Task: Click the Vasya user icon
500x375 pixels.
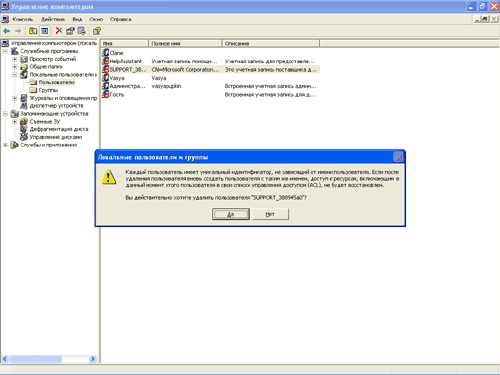Action: click(106, 78)
